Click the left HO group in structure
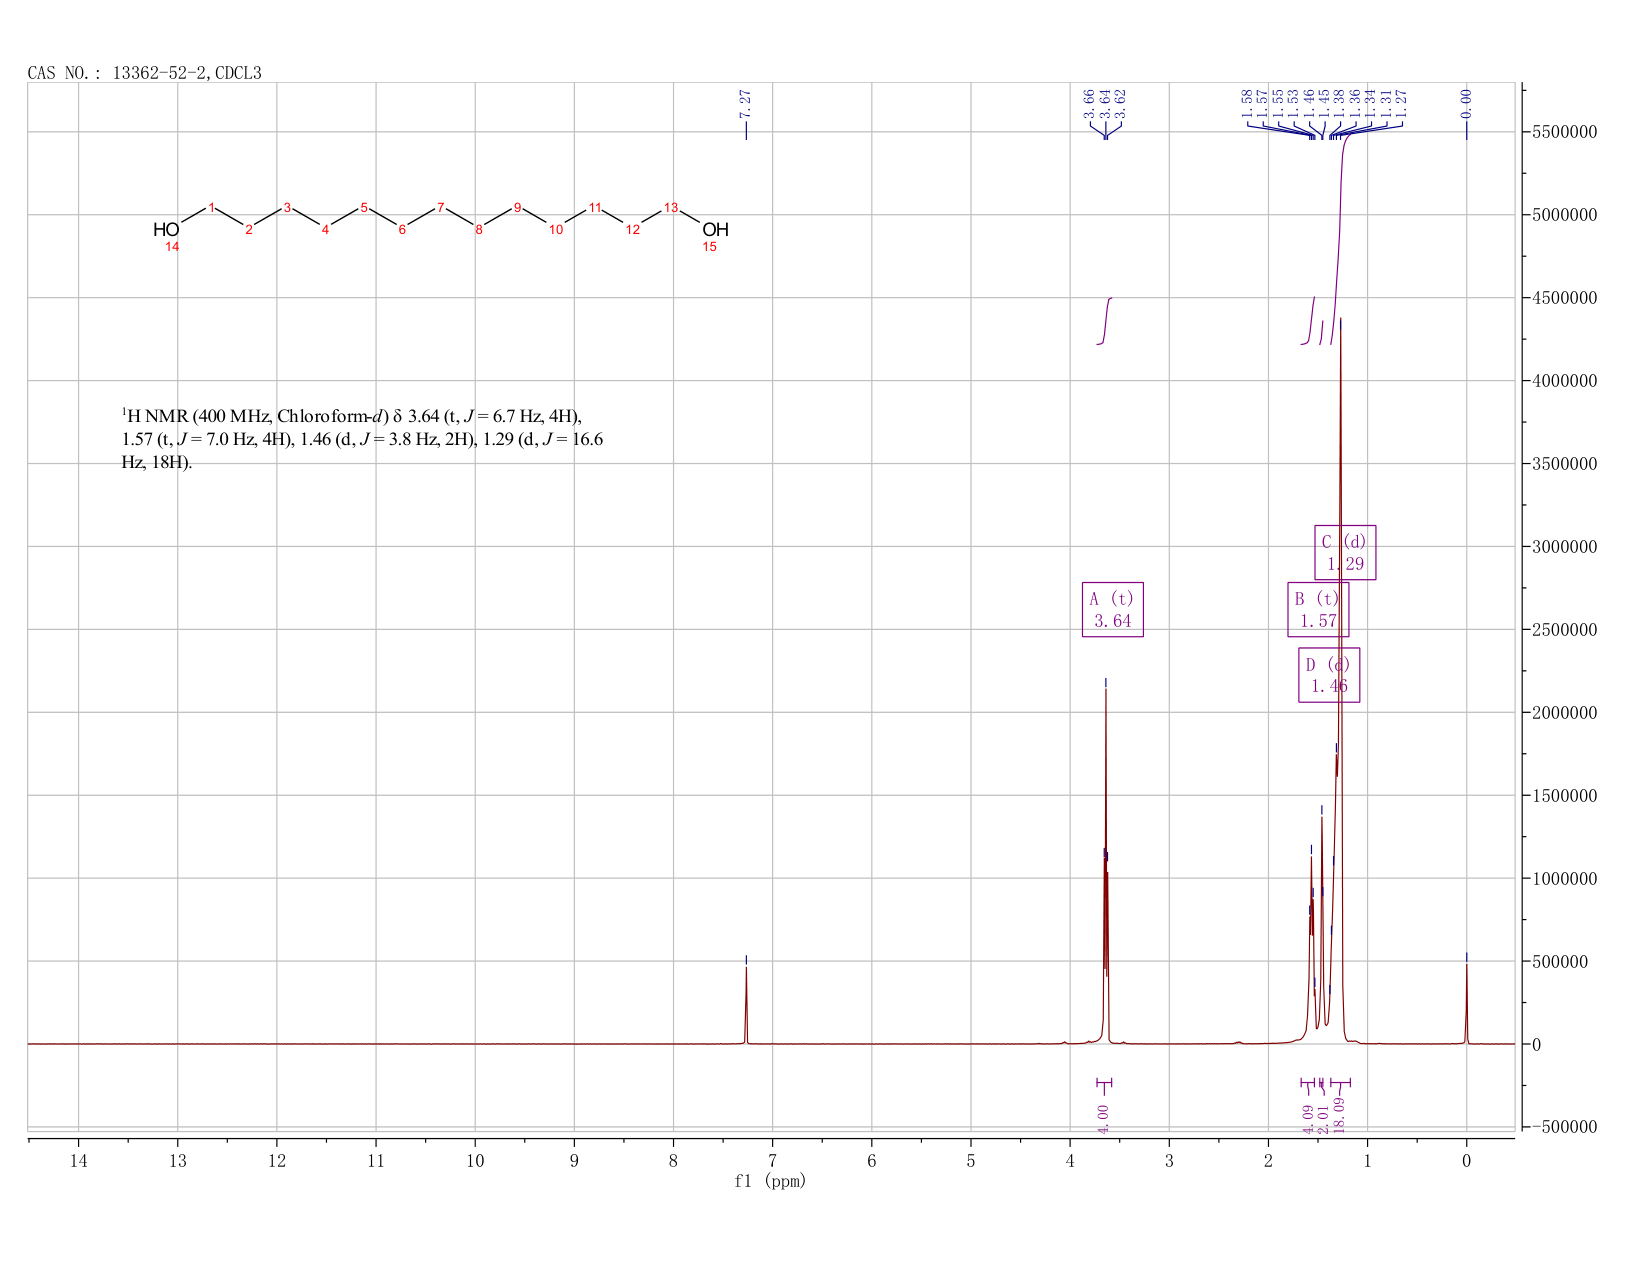 tap(166, 229)
